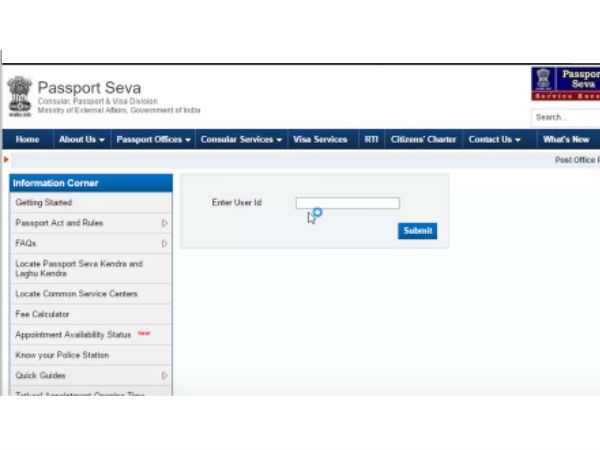The image size is (600, 450).
Task: Open the Citizens' Charter menu item
Action: tap(423, 140)
